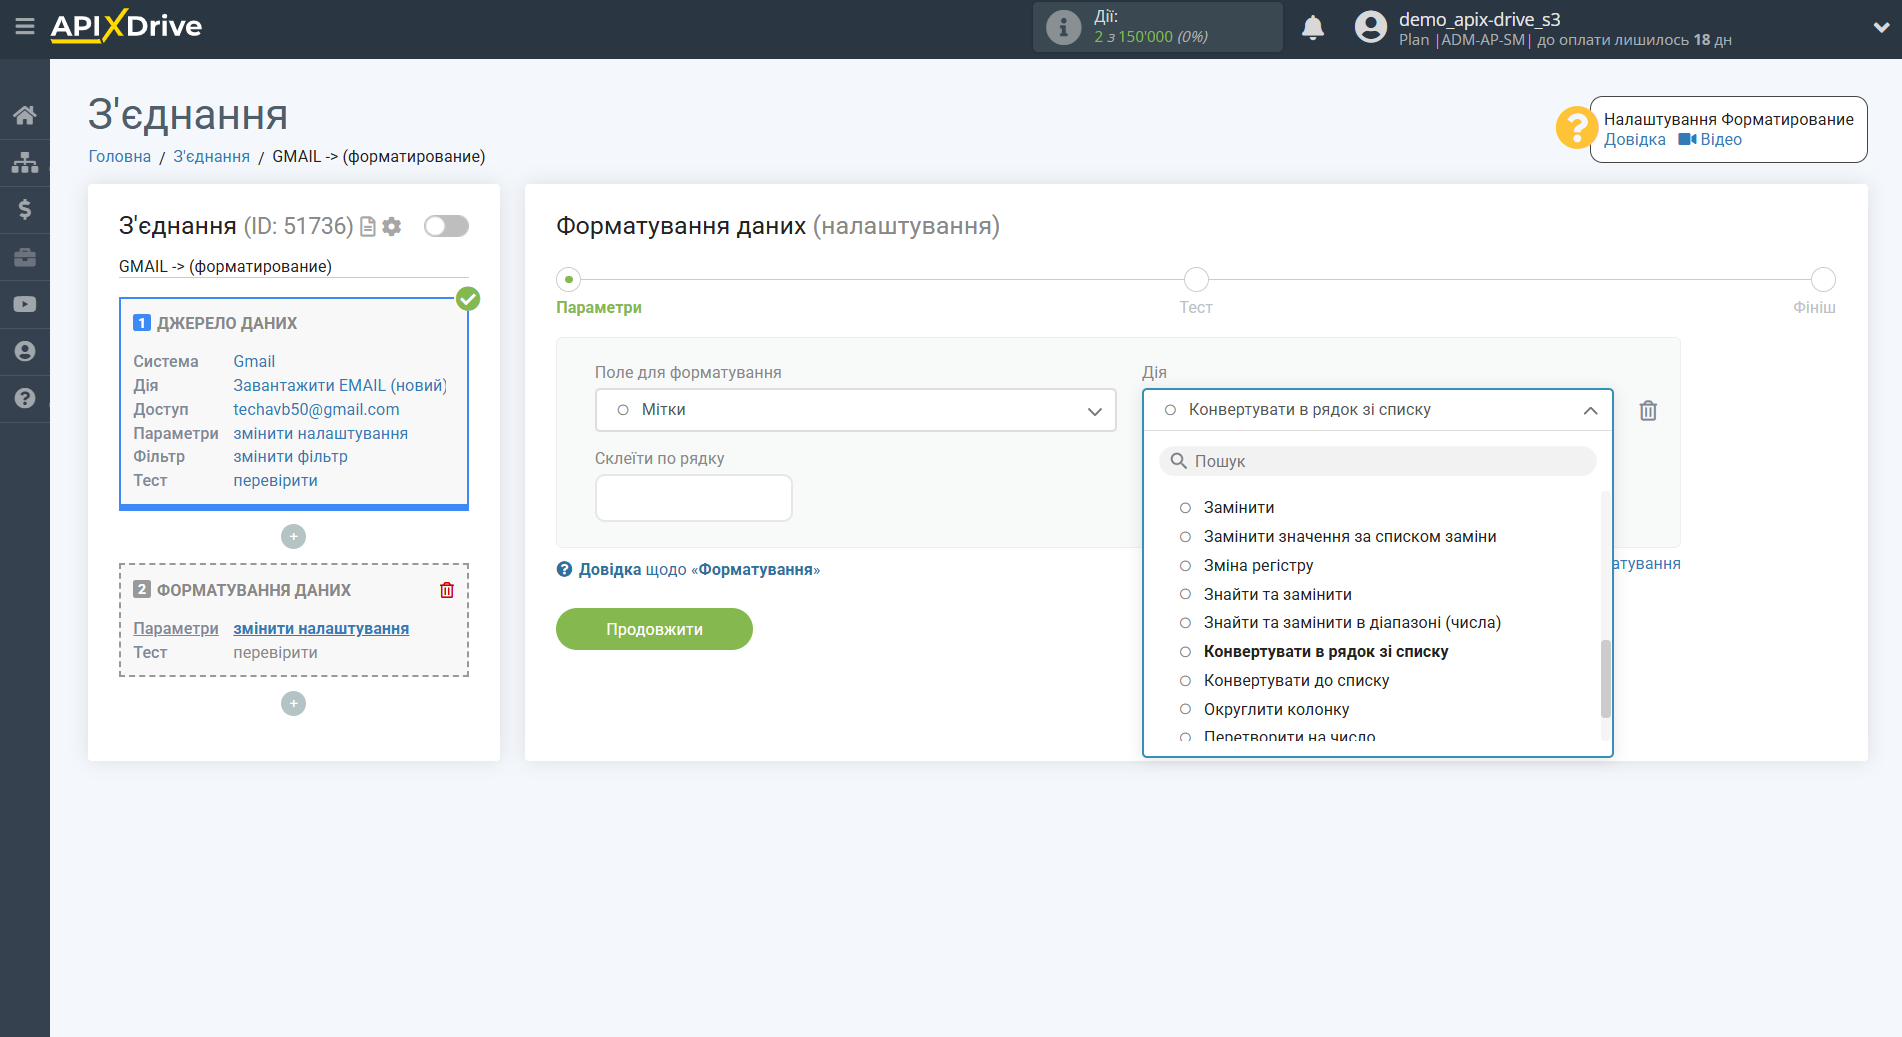Open the billing dollar sidebar icon
The image size is (1902, 1037).
coord(25,209)
